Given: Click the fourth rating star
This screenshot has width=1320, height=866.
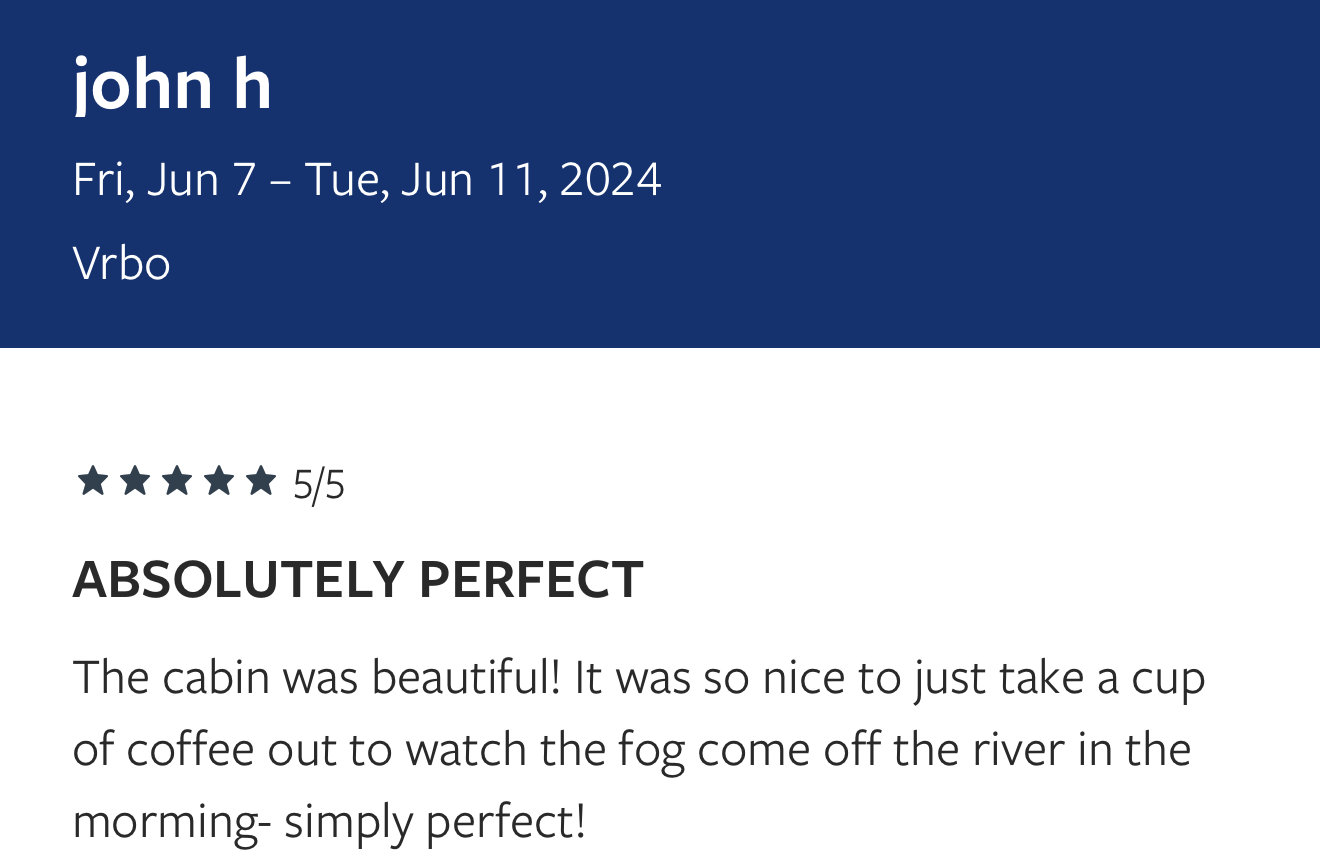Looking at the screenshot, I should tap(218, 481).
